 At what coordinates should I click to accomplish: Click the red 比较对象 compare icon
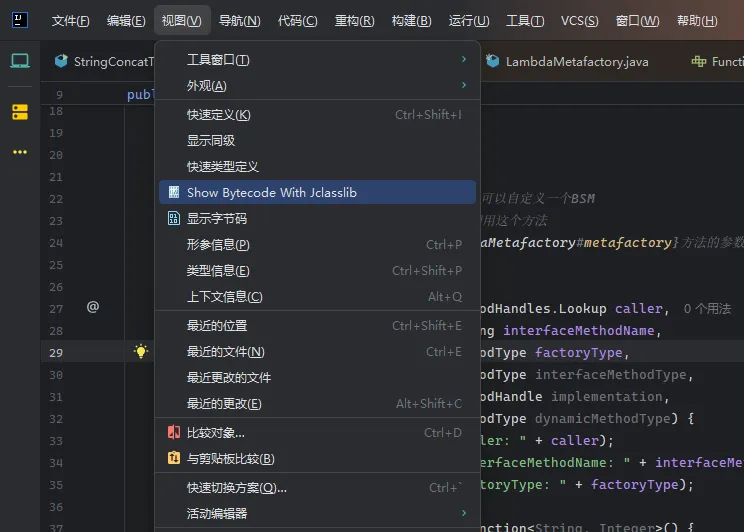point(174,432)
